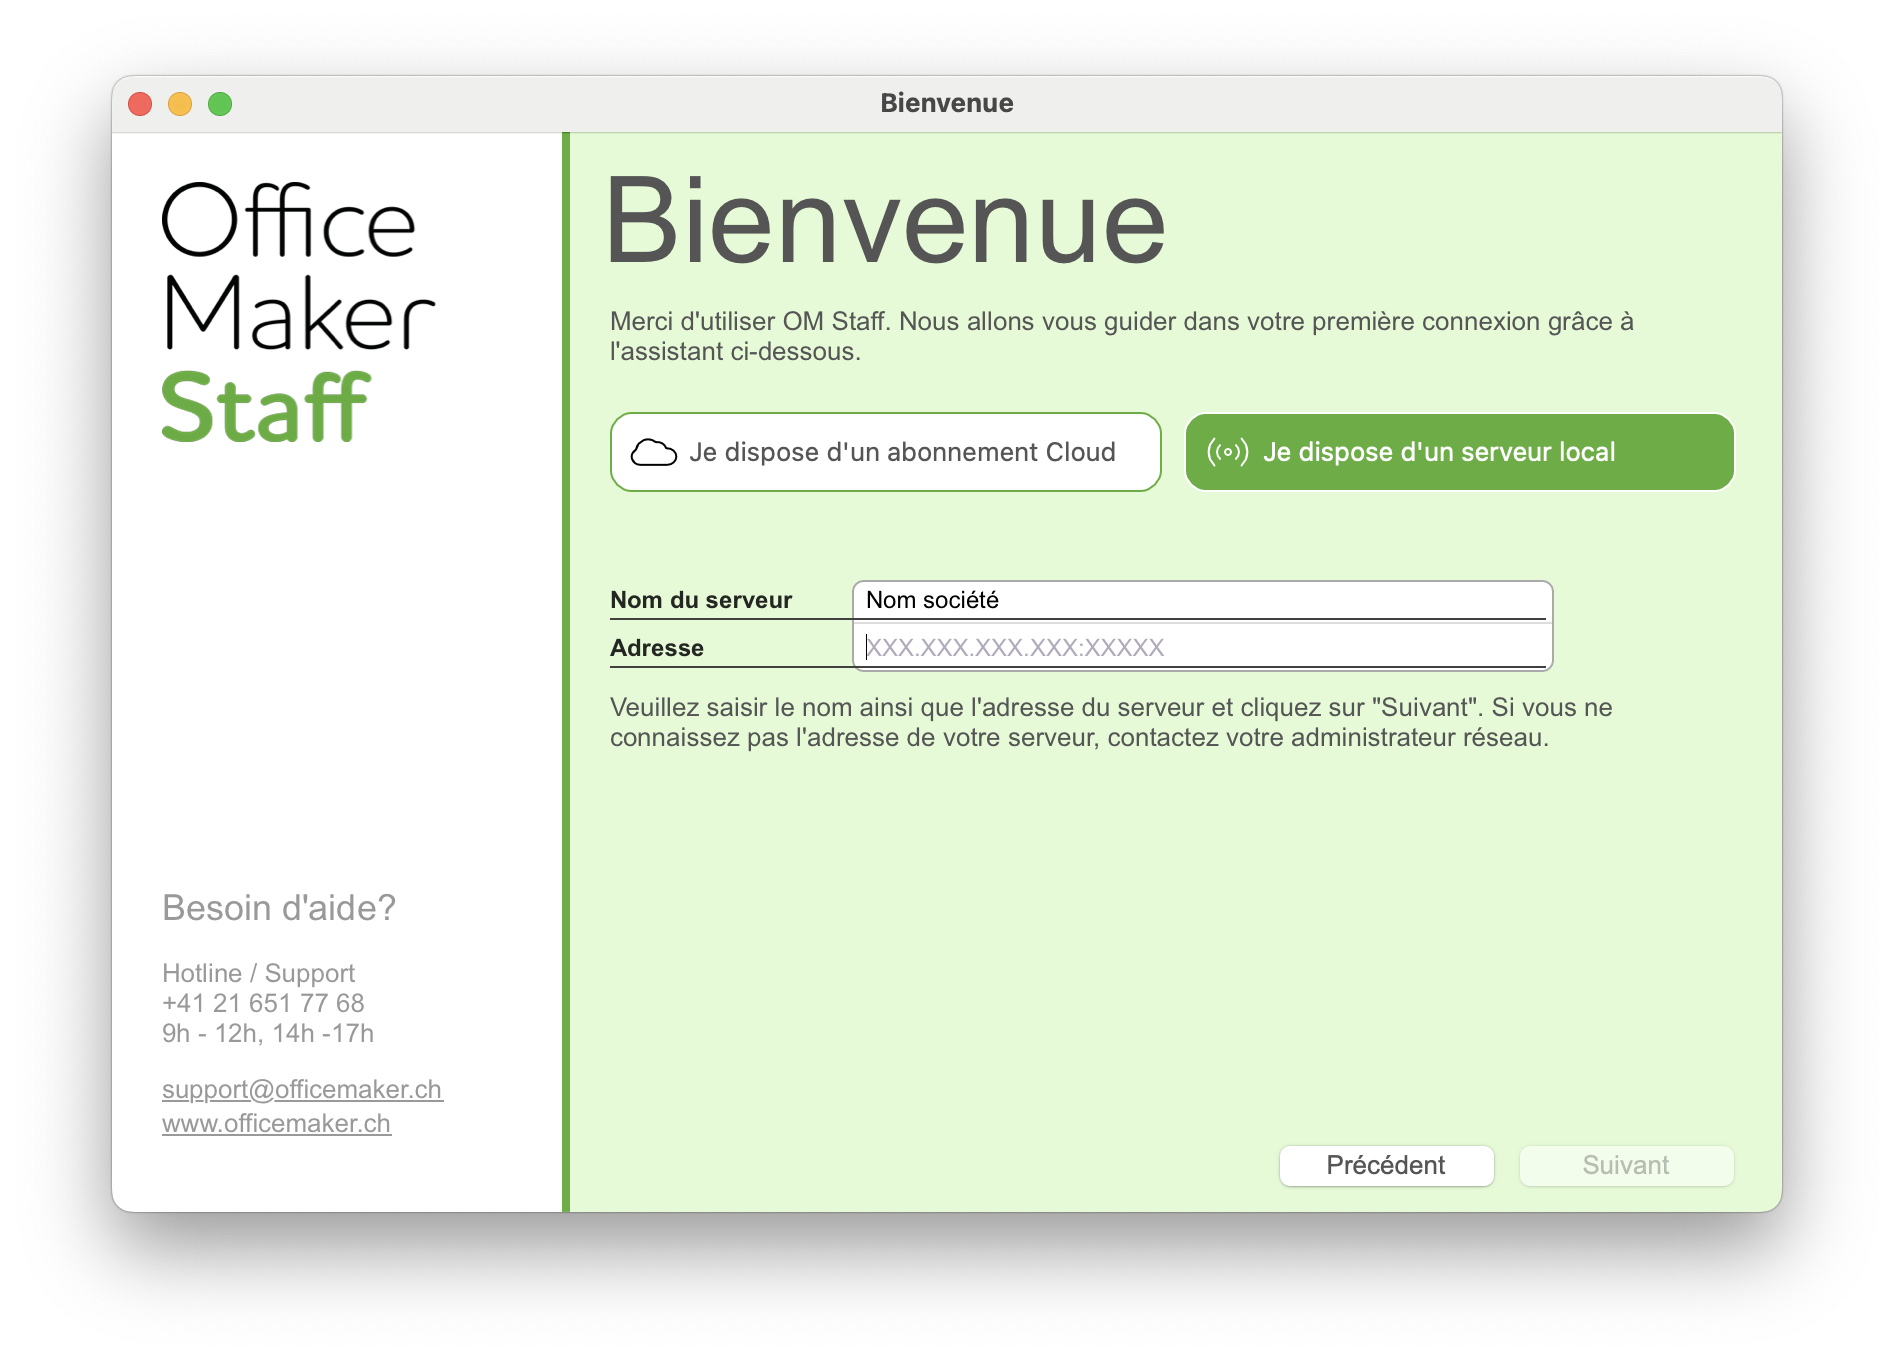Viewport: 1894px width, 1360px height.
Task: Click the large Bienvenue heading
Action: tap(885, 221)
